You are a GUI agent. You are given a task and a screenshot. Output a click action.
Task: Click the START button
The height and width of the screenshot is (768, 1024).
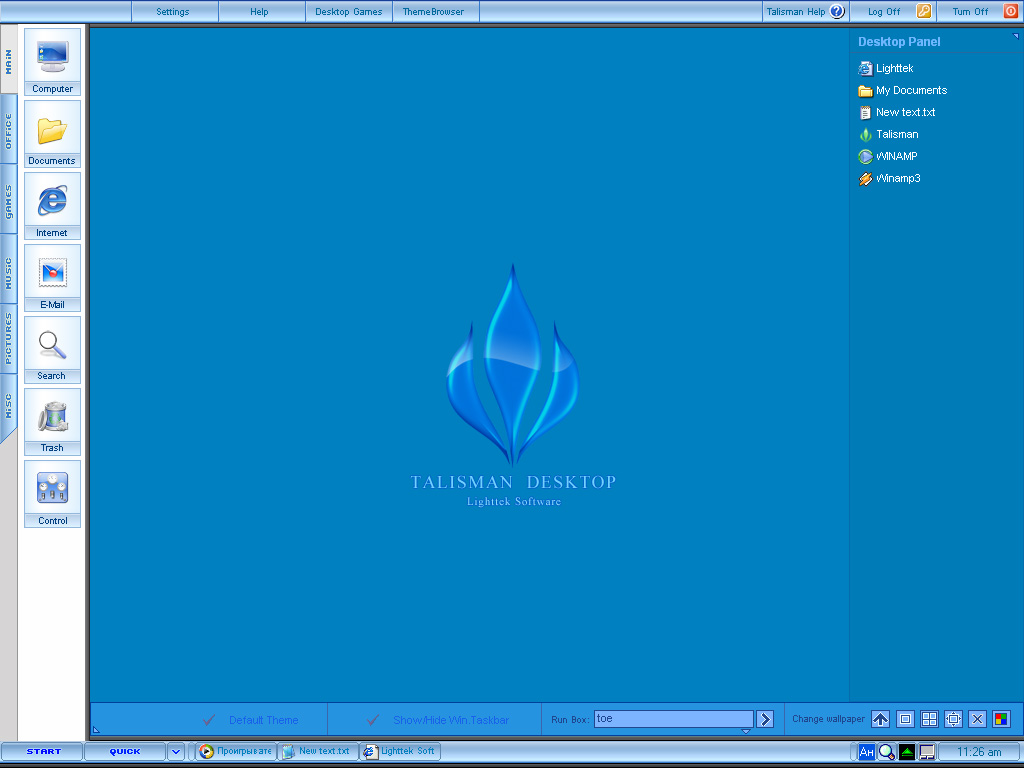42,752
